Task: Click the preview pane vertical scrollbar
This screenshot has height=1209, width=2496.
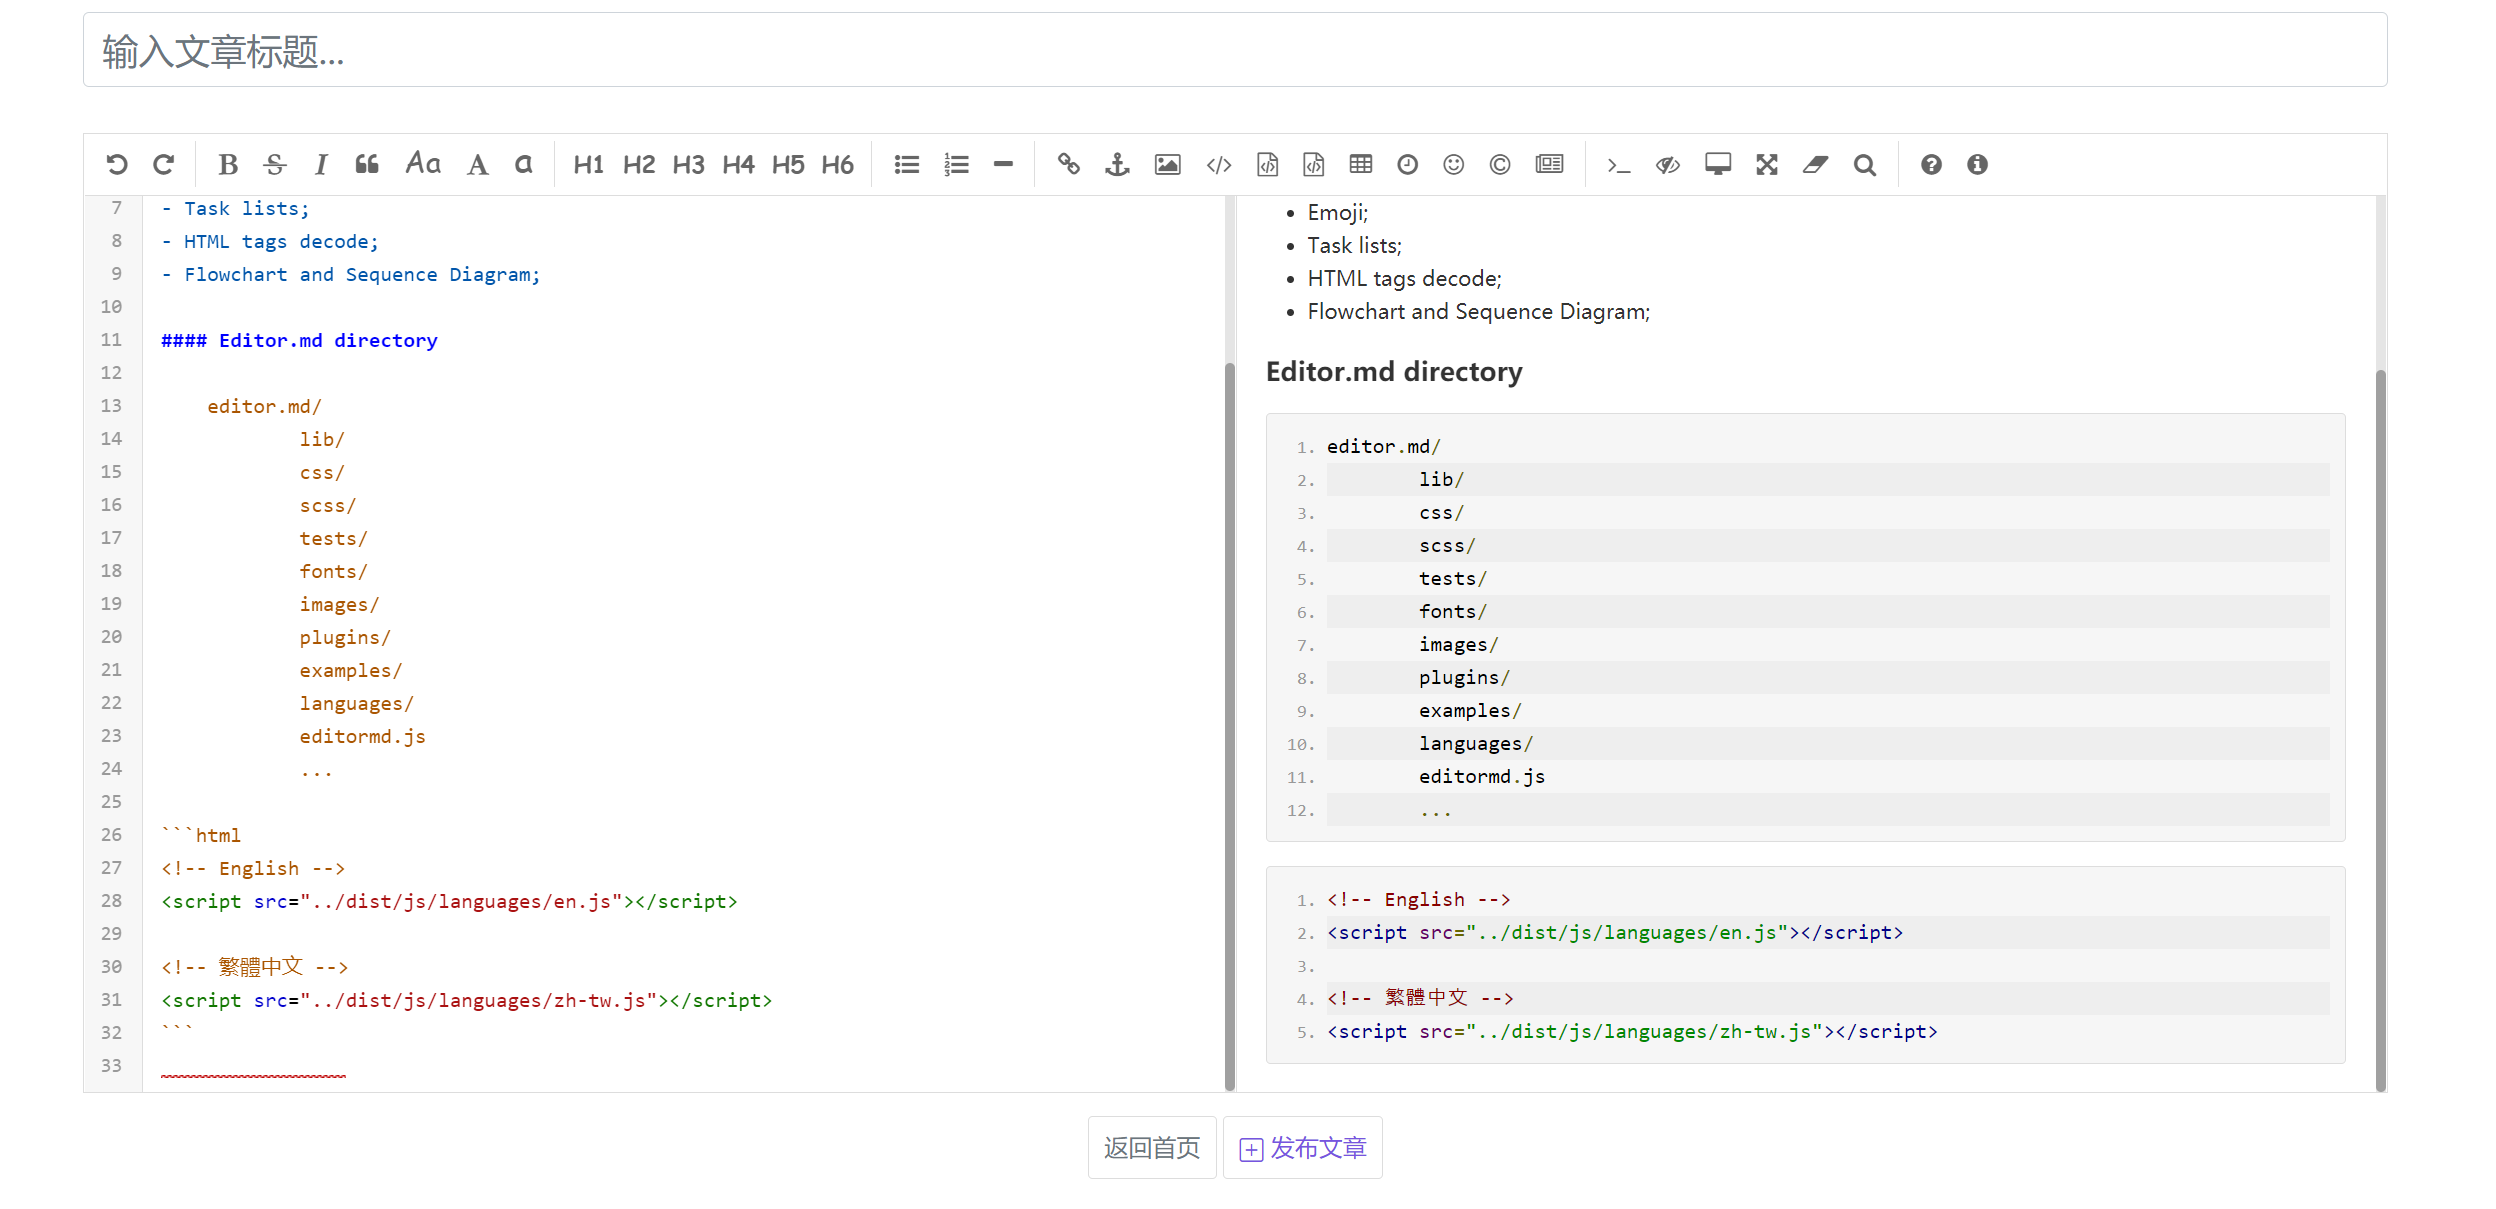Action: (x=2380, y=730)
